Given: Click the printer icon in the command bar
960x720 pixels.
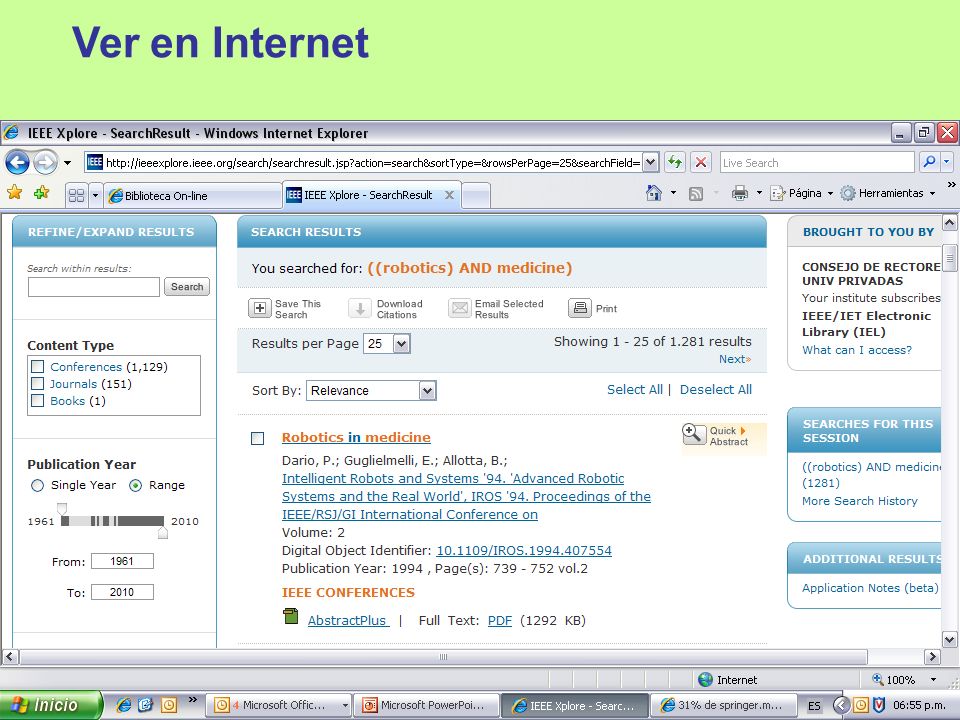Looking at the screenshot, I should coord(740,193).
